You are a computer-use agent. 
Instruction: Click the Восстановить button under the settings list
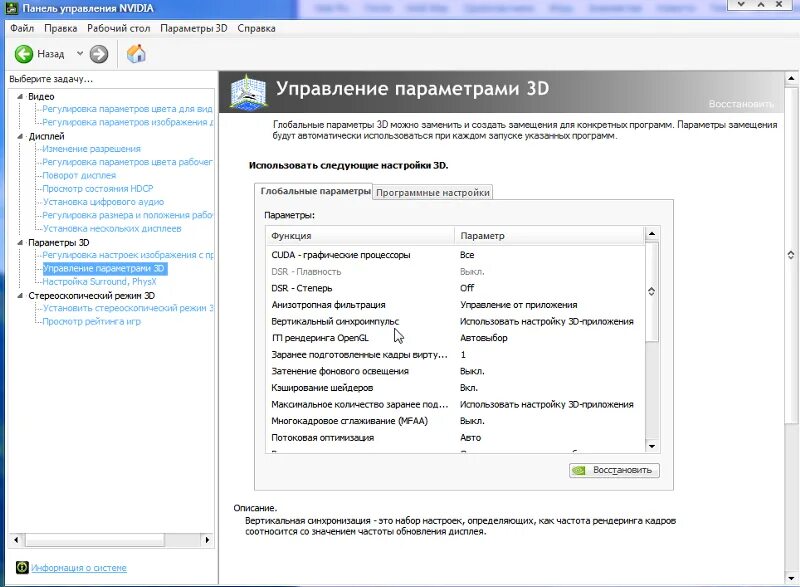point(614,470)
